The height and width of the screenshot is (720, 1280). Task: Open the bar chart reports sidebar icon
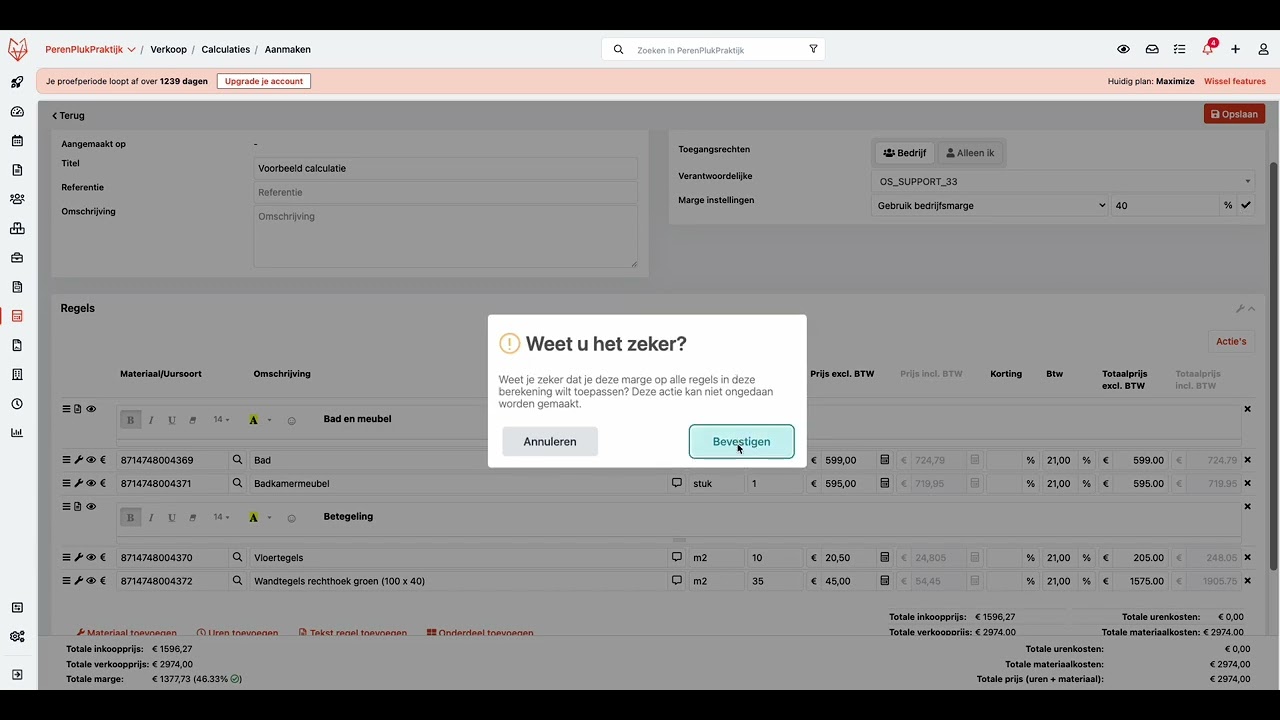pos(17,433)
